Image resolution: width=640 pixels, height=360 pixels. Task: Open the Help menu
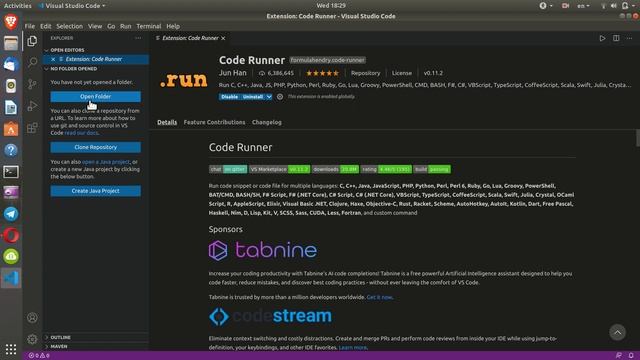[x=173, y=26]
